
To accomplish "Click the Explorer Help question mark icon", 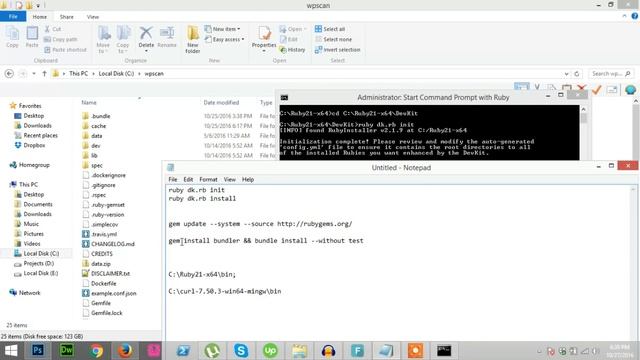I will point(634,16).
